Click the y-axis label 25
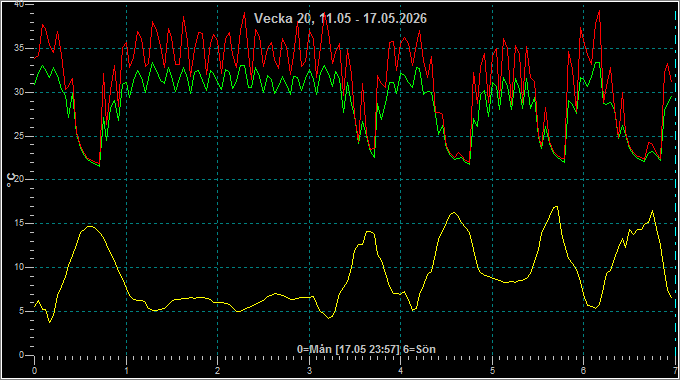The height and width of the screenshot is (380, 680). pos(19,136)
